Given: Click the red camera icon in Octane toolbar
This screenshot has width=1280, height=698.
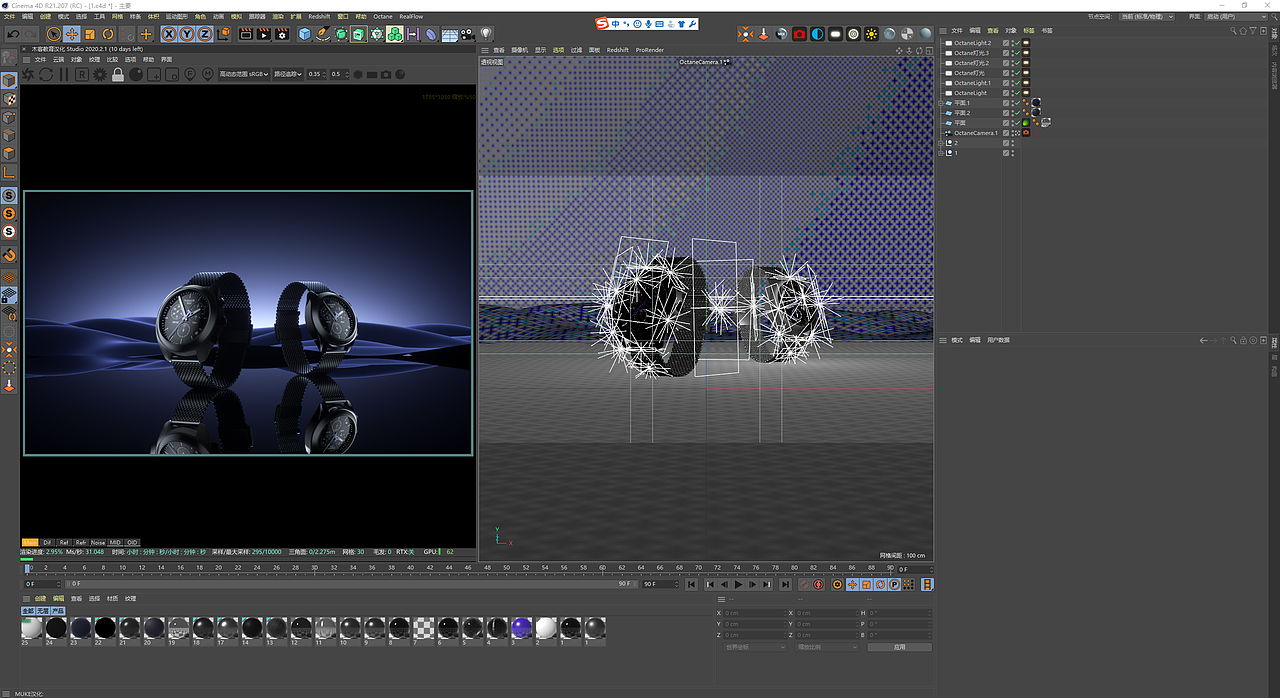Looking at the screenshot, I should 799,34.
